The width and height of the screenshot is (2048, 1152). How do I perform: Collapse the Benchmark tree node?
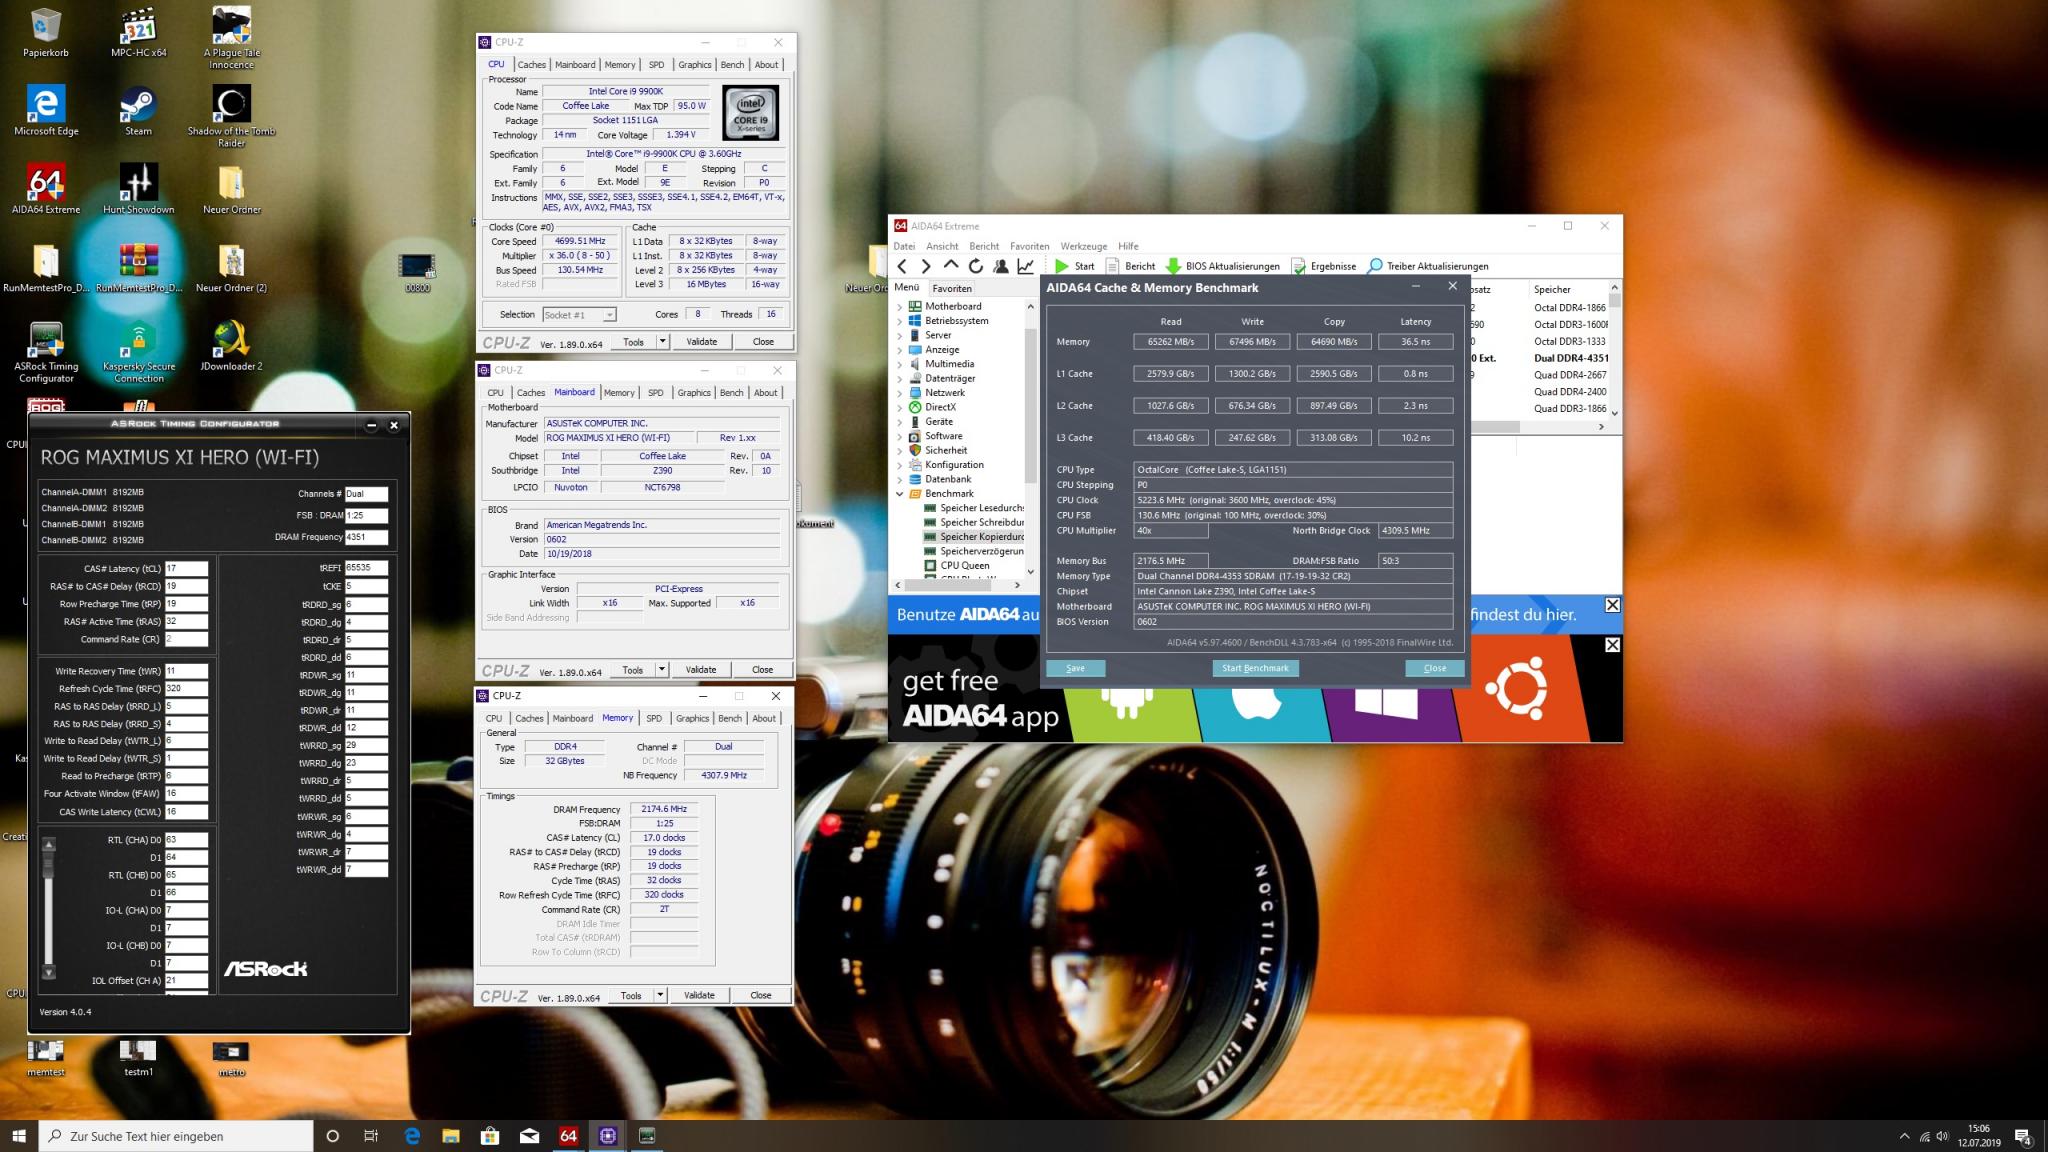click(x=899, y=494)
